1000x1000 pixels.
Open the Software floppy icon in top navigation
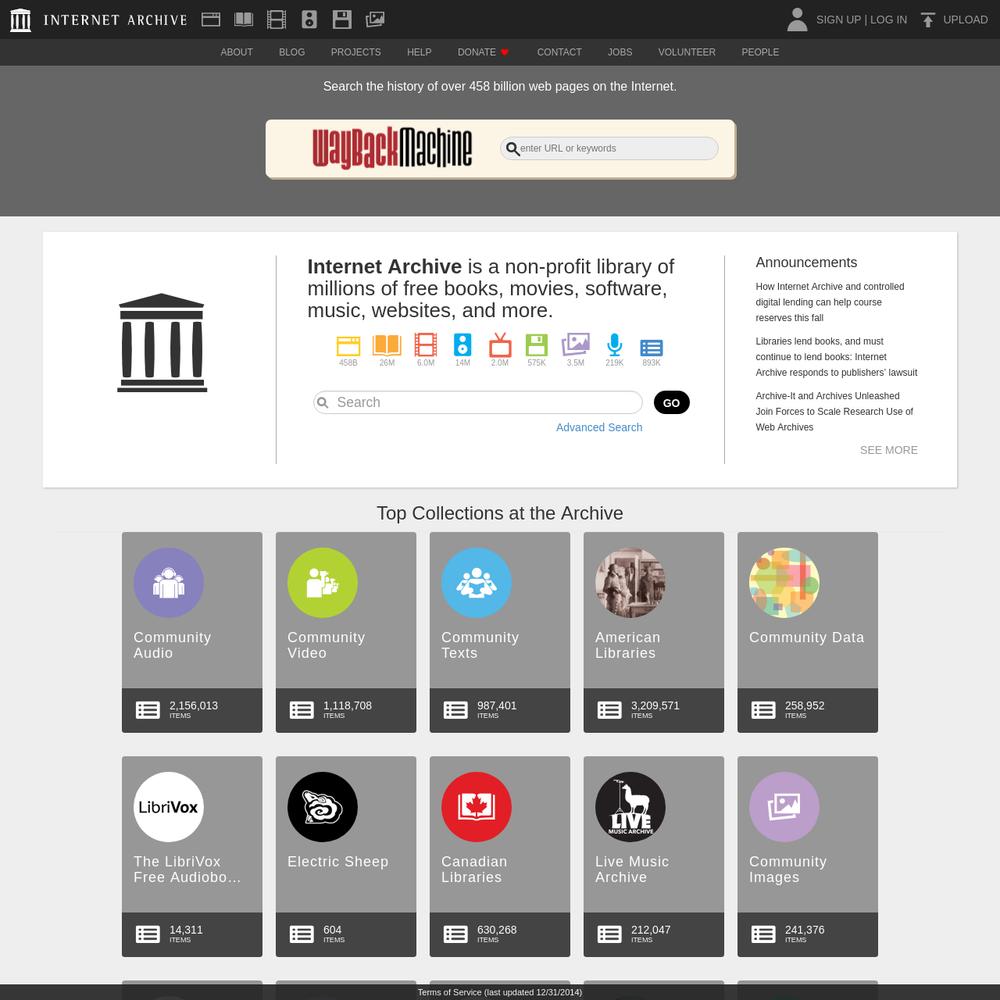click(342, 20)
